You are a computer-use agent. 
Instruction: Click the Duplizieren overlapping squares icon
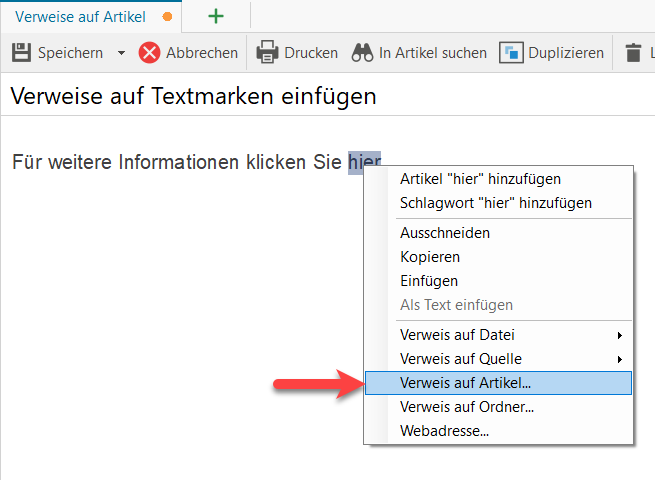[511, 53]
